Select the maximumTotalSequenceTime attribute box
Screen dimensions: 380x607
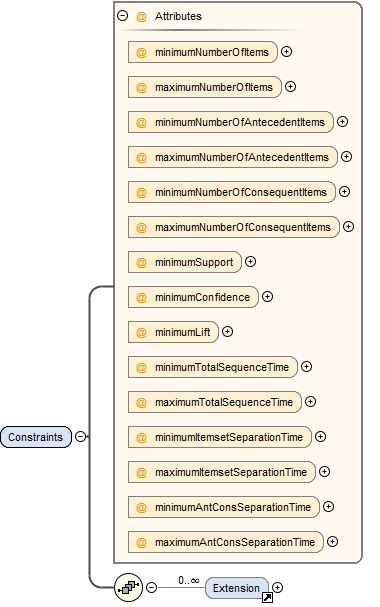coord(215,402)
